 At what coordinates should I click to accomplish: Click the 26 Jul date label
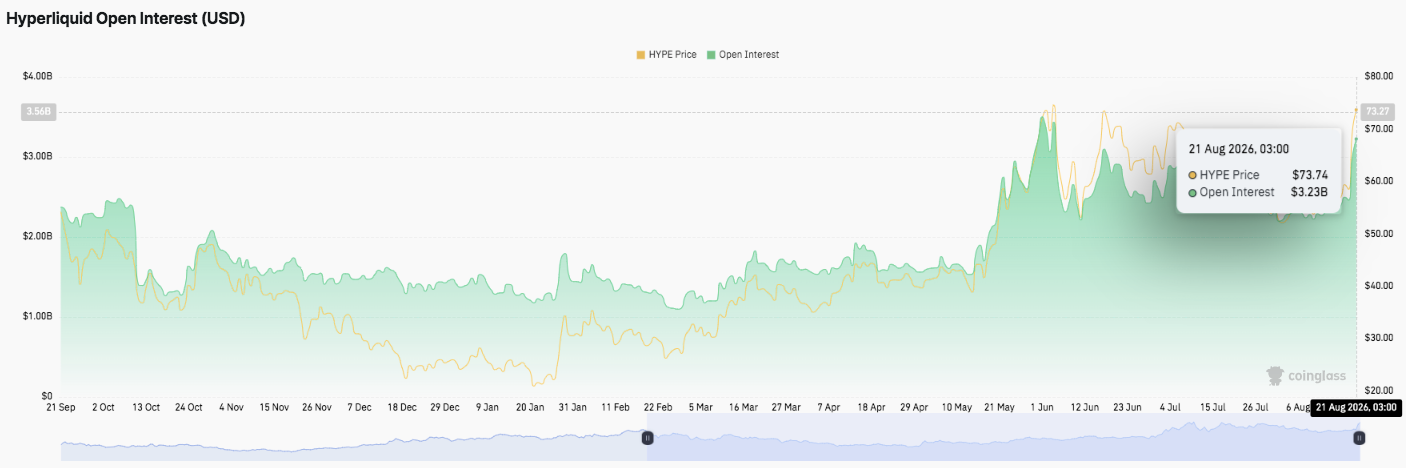pyautogui.click(x=1255, y=408)
